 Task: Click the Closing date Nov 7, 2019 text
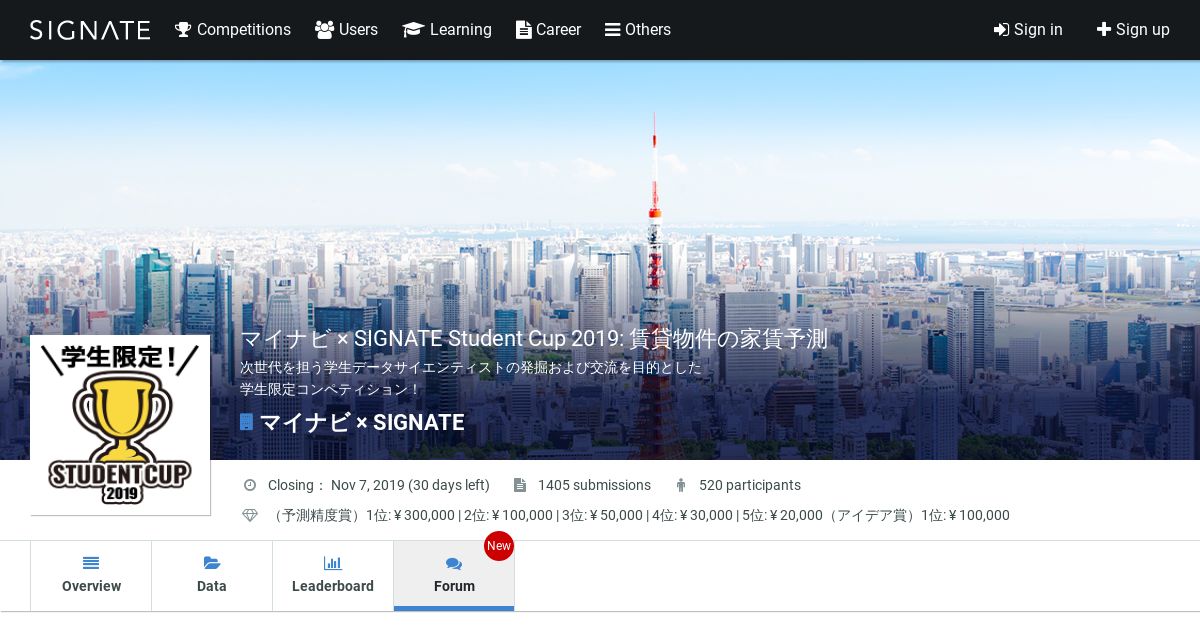pos(379,485)
